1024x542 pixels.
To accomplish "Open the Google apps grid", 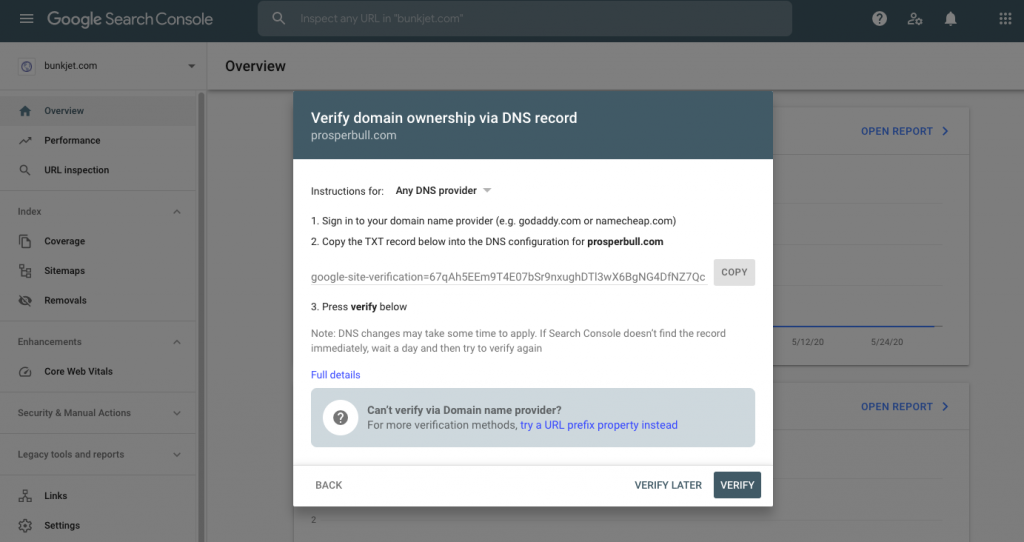I will pos(1005,19).
